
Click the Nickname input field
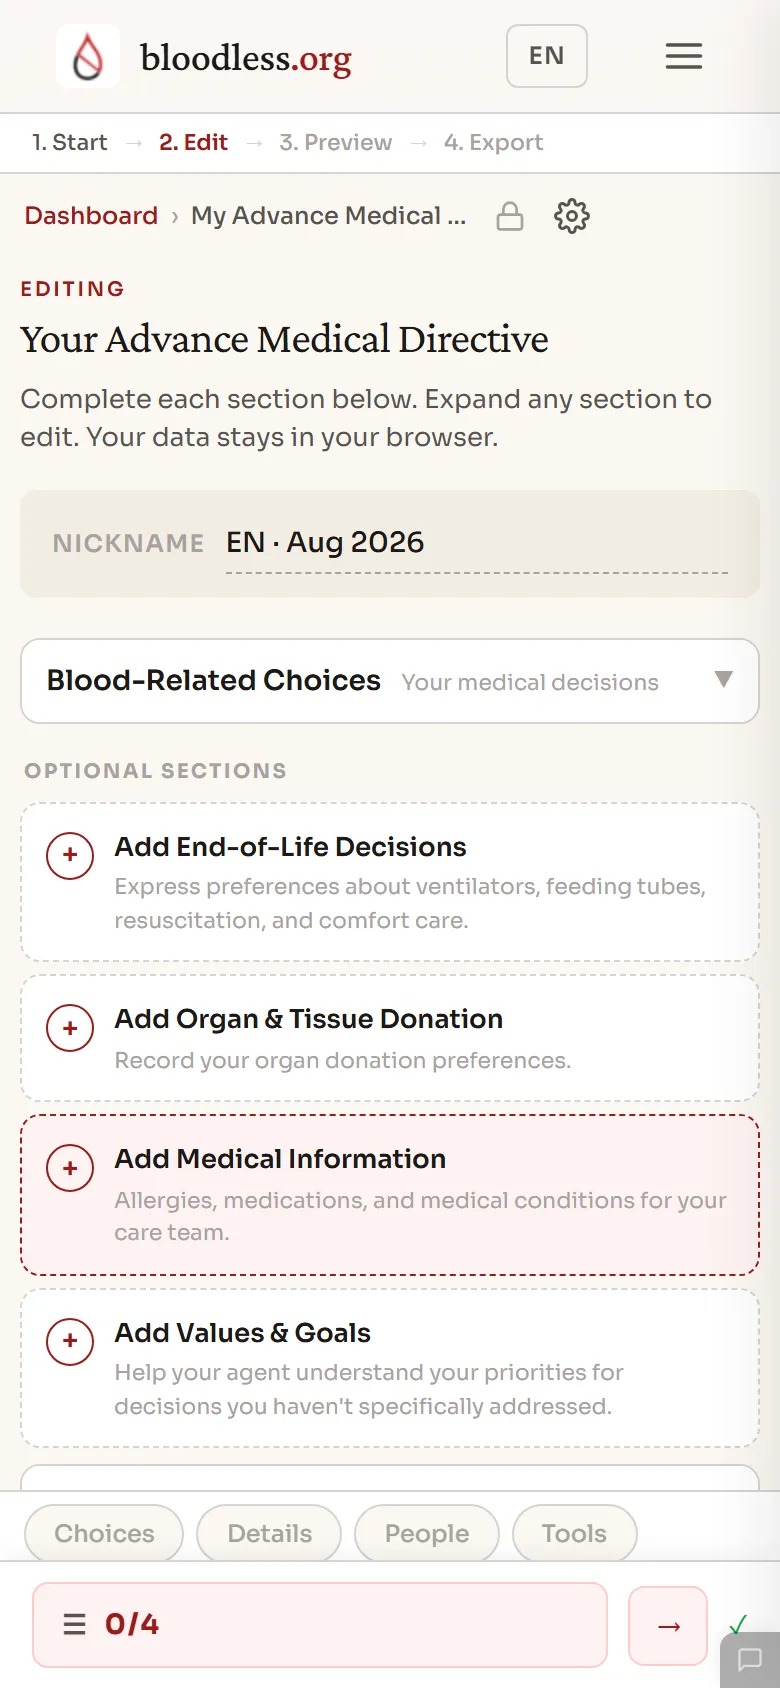pos(477,543)
